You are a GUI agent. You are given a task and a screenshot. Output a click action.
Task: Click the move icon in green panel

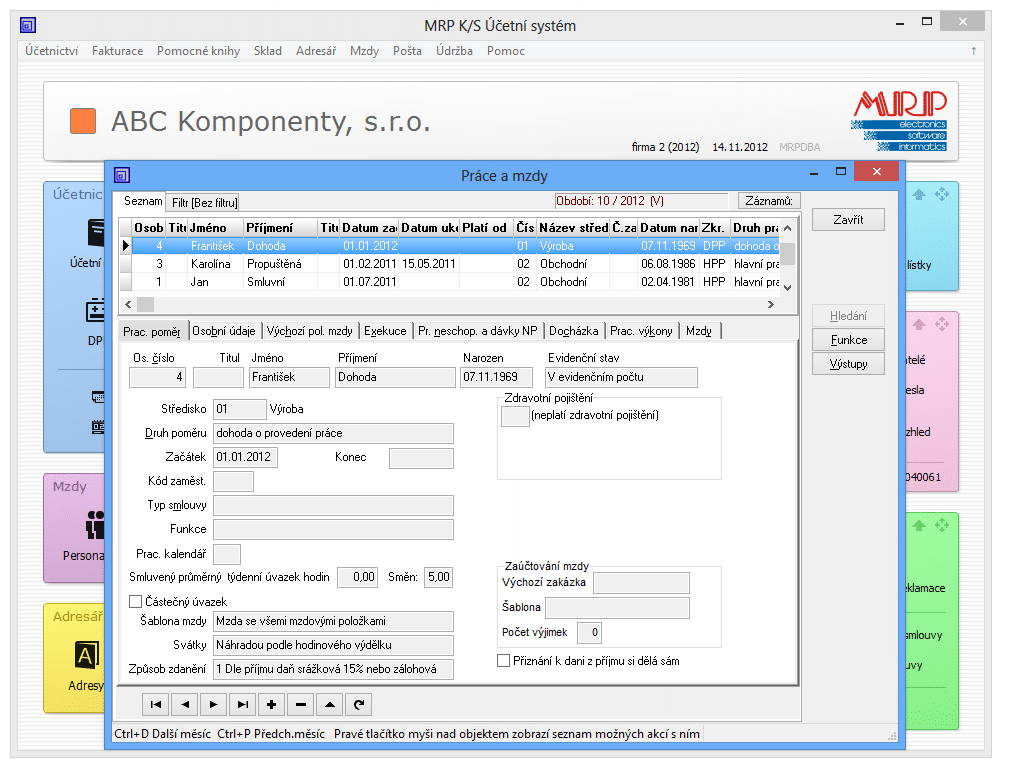[942, 525]
